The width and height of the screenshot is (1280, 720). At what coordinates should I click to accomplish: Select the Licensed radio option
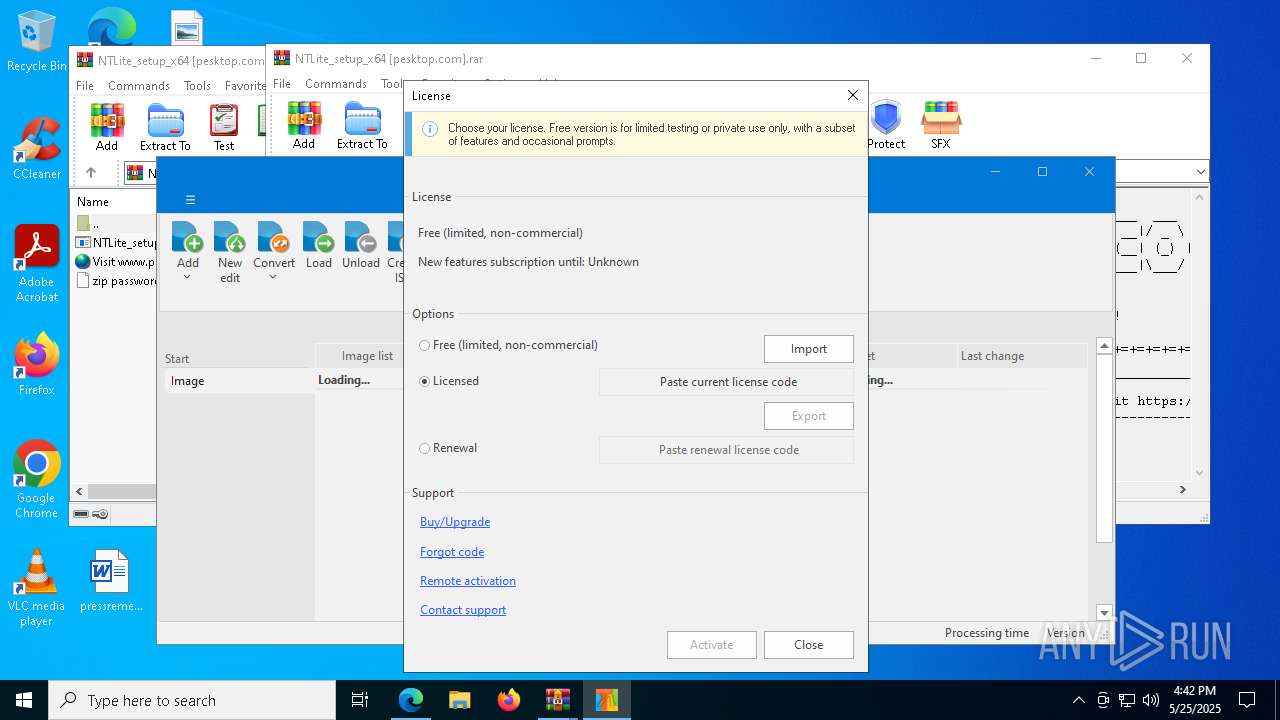coord(425,381)
